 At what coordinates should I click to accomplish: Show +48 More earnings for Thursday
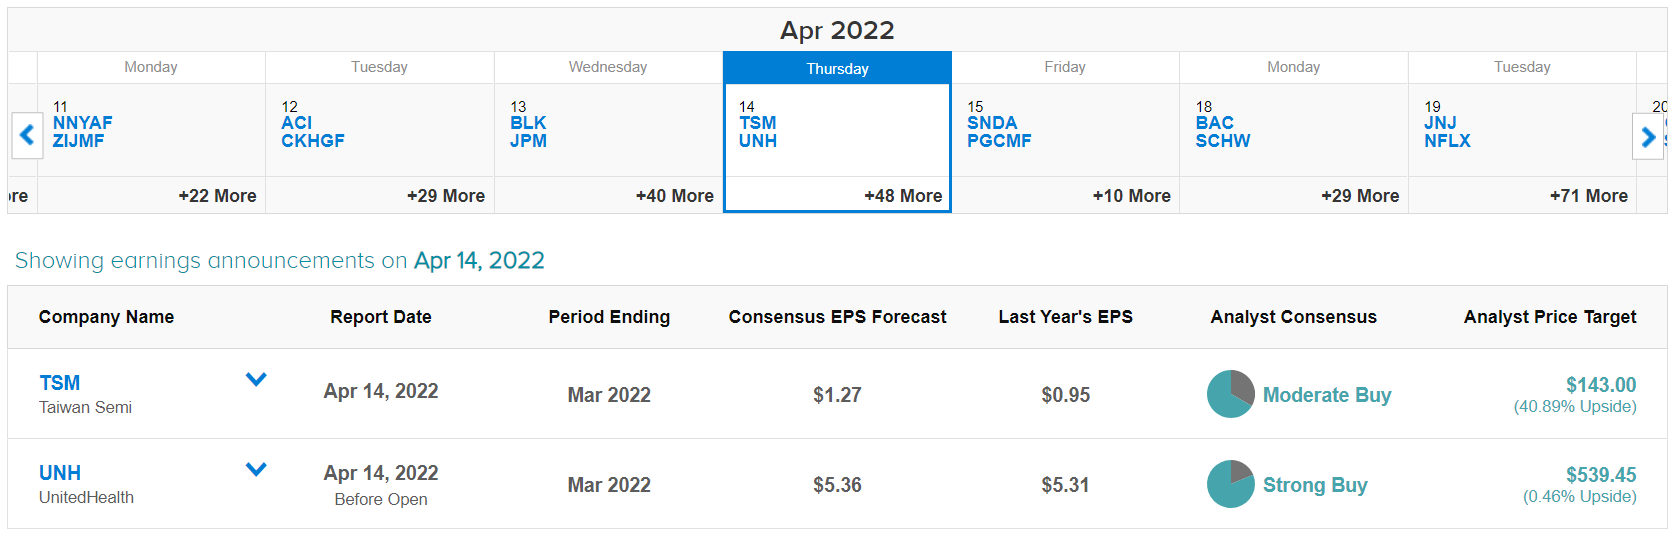point(903,196)
